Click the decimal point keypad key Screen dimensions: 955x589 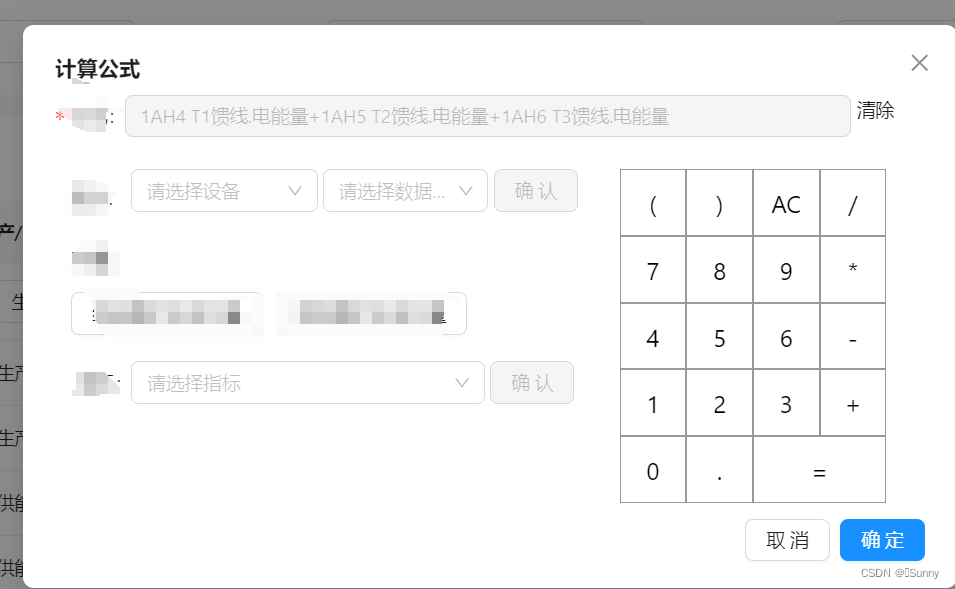tap(719, 469)
